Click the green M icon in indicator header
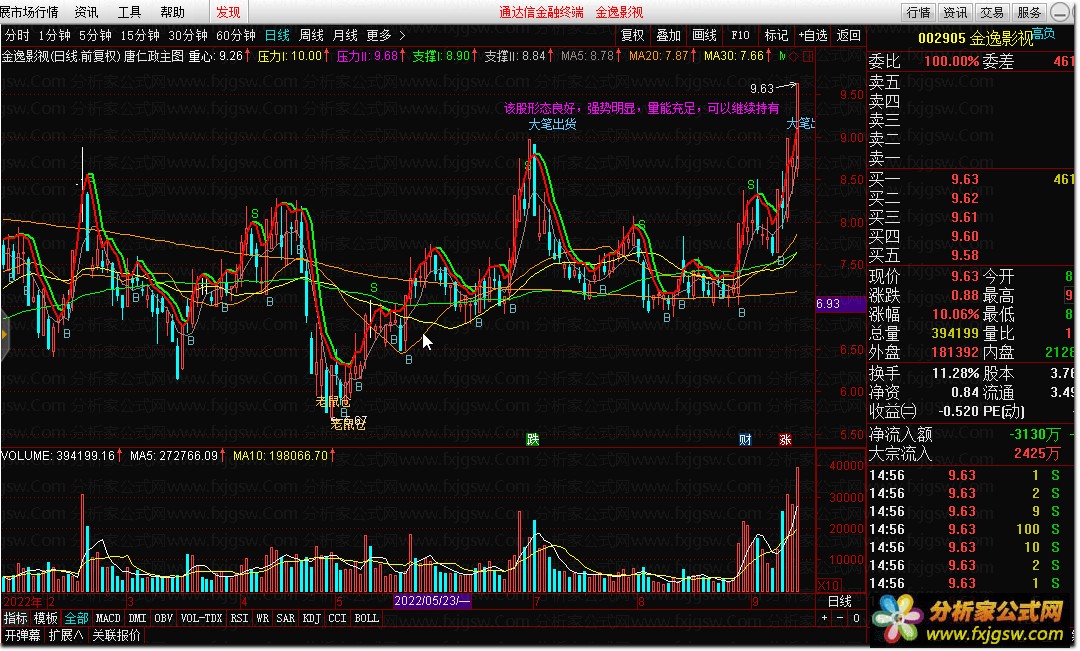This screenshot has height=651, width=1080. (782, 56)
